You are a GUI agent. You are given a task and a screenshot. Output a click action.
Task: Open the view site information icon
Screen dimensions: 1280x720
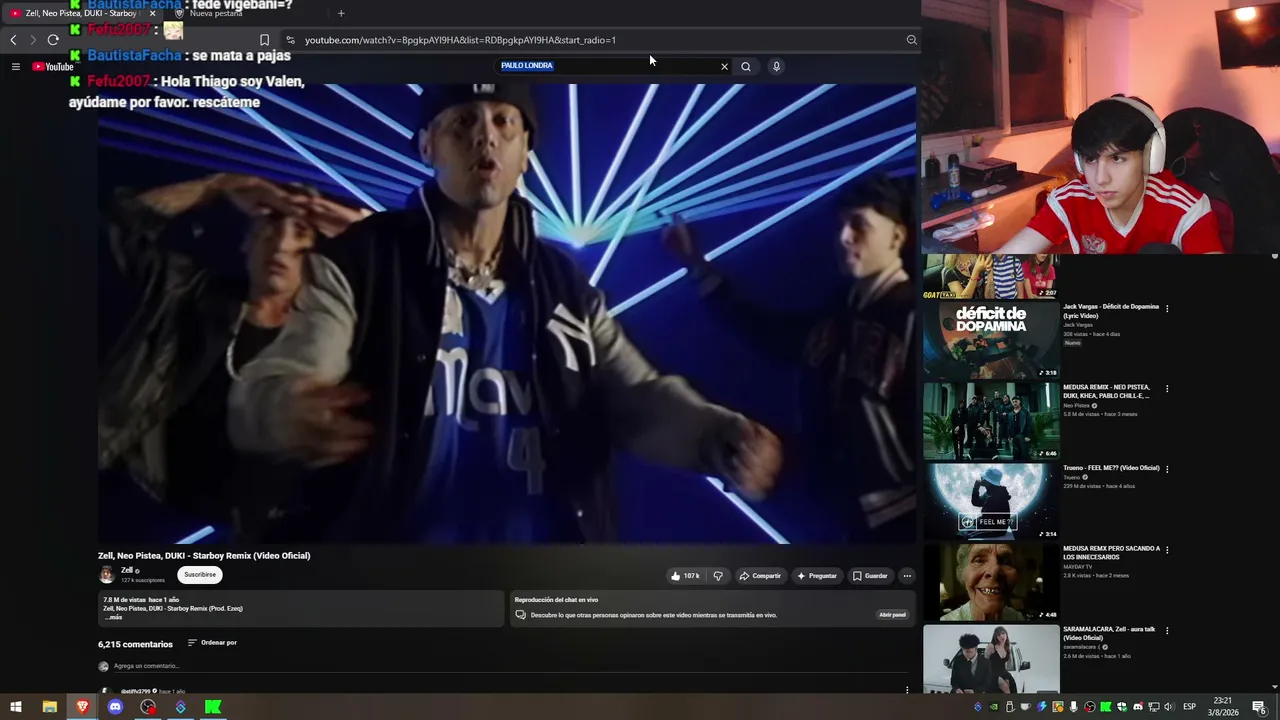tap(290, 40)
